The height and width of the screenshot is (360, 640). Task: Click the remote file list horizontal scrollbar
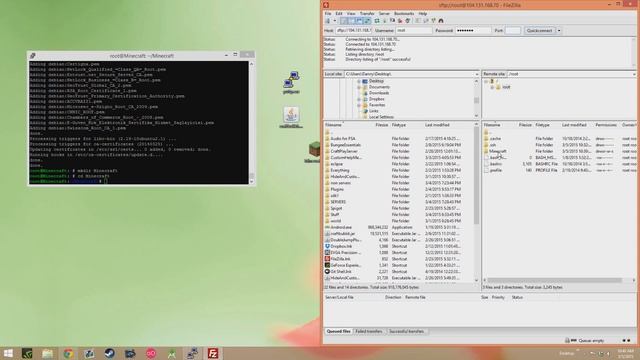tap(555, 280)
